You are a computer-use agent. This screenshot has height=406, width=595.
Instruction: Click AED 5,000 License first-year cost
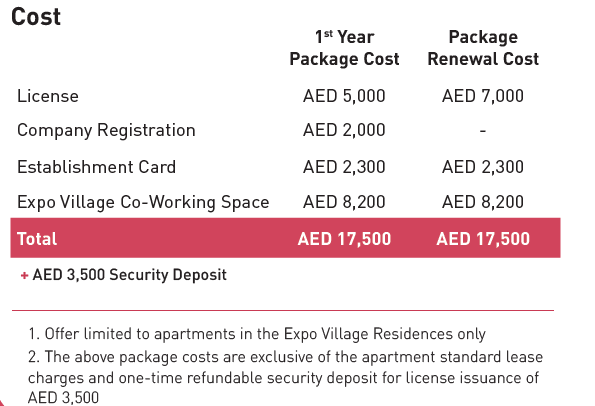tap(344, 96)
